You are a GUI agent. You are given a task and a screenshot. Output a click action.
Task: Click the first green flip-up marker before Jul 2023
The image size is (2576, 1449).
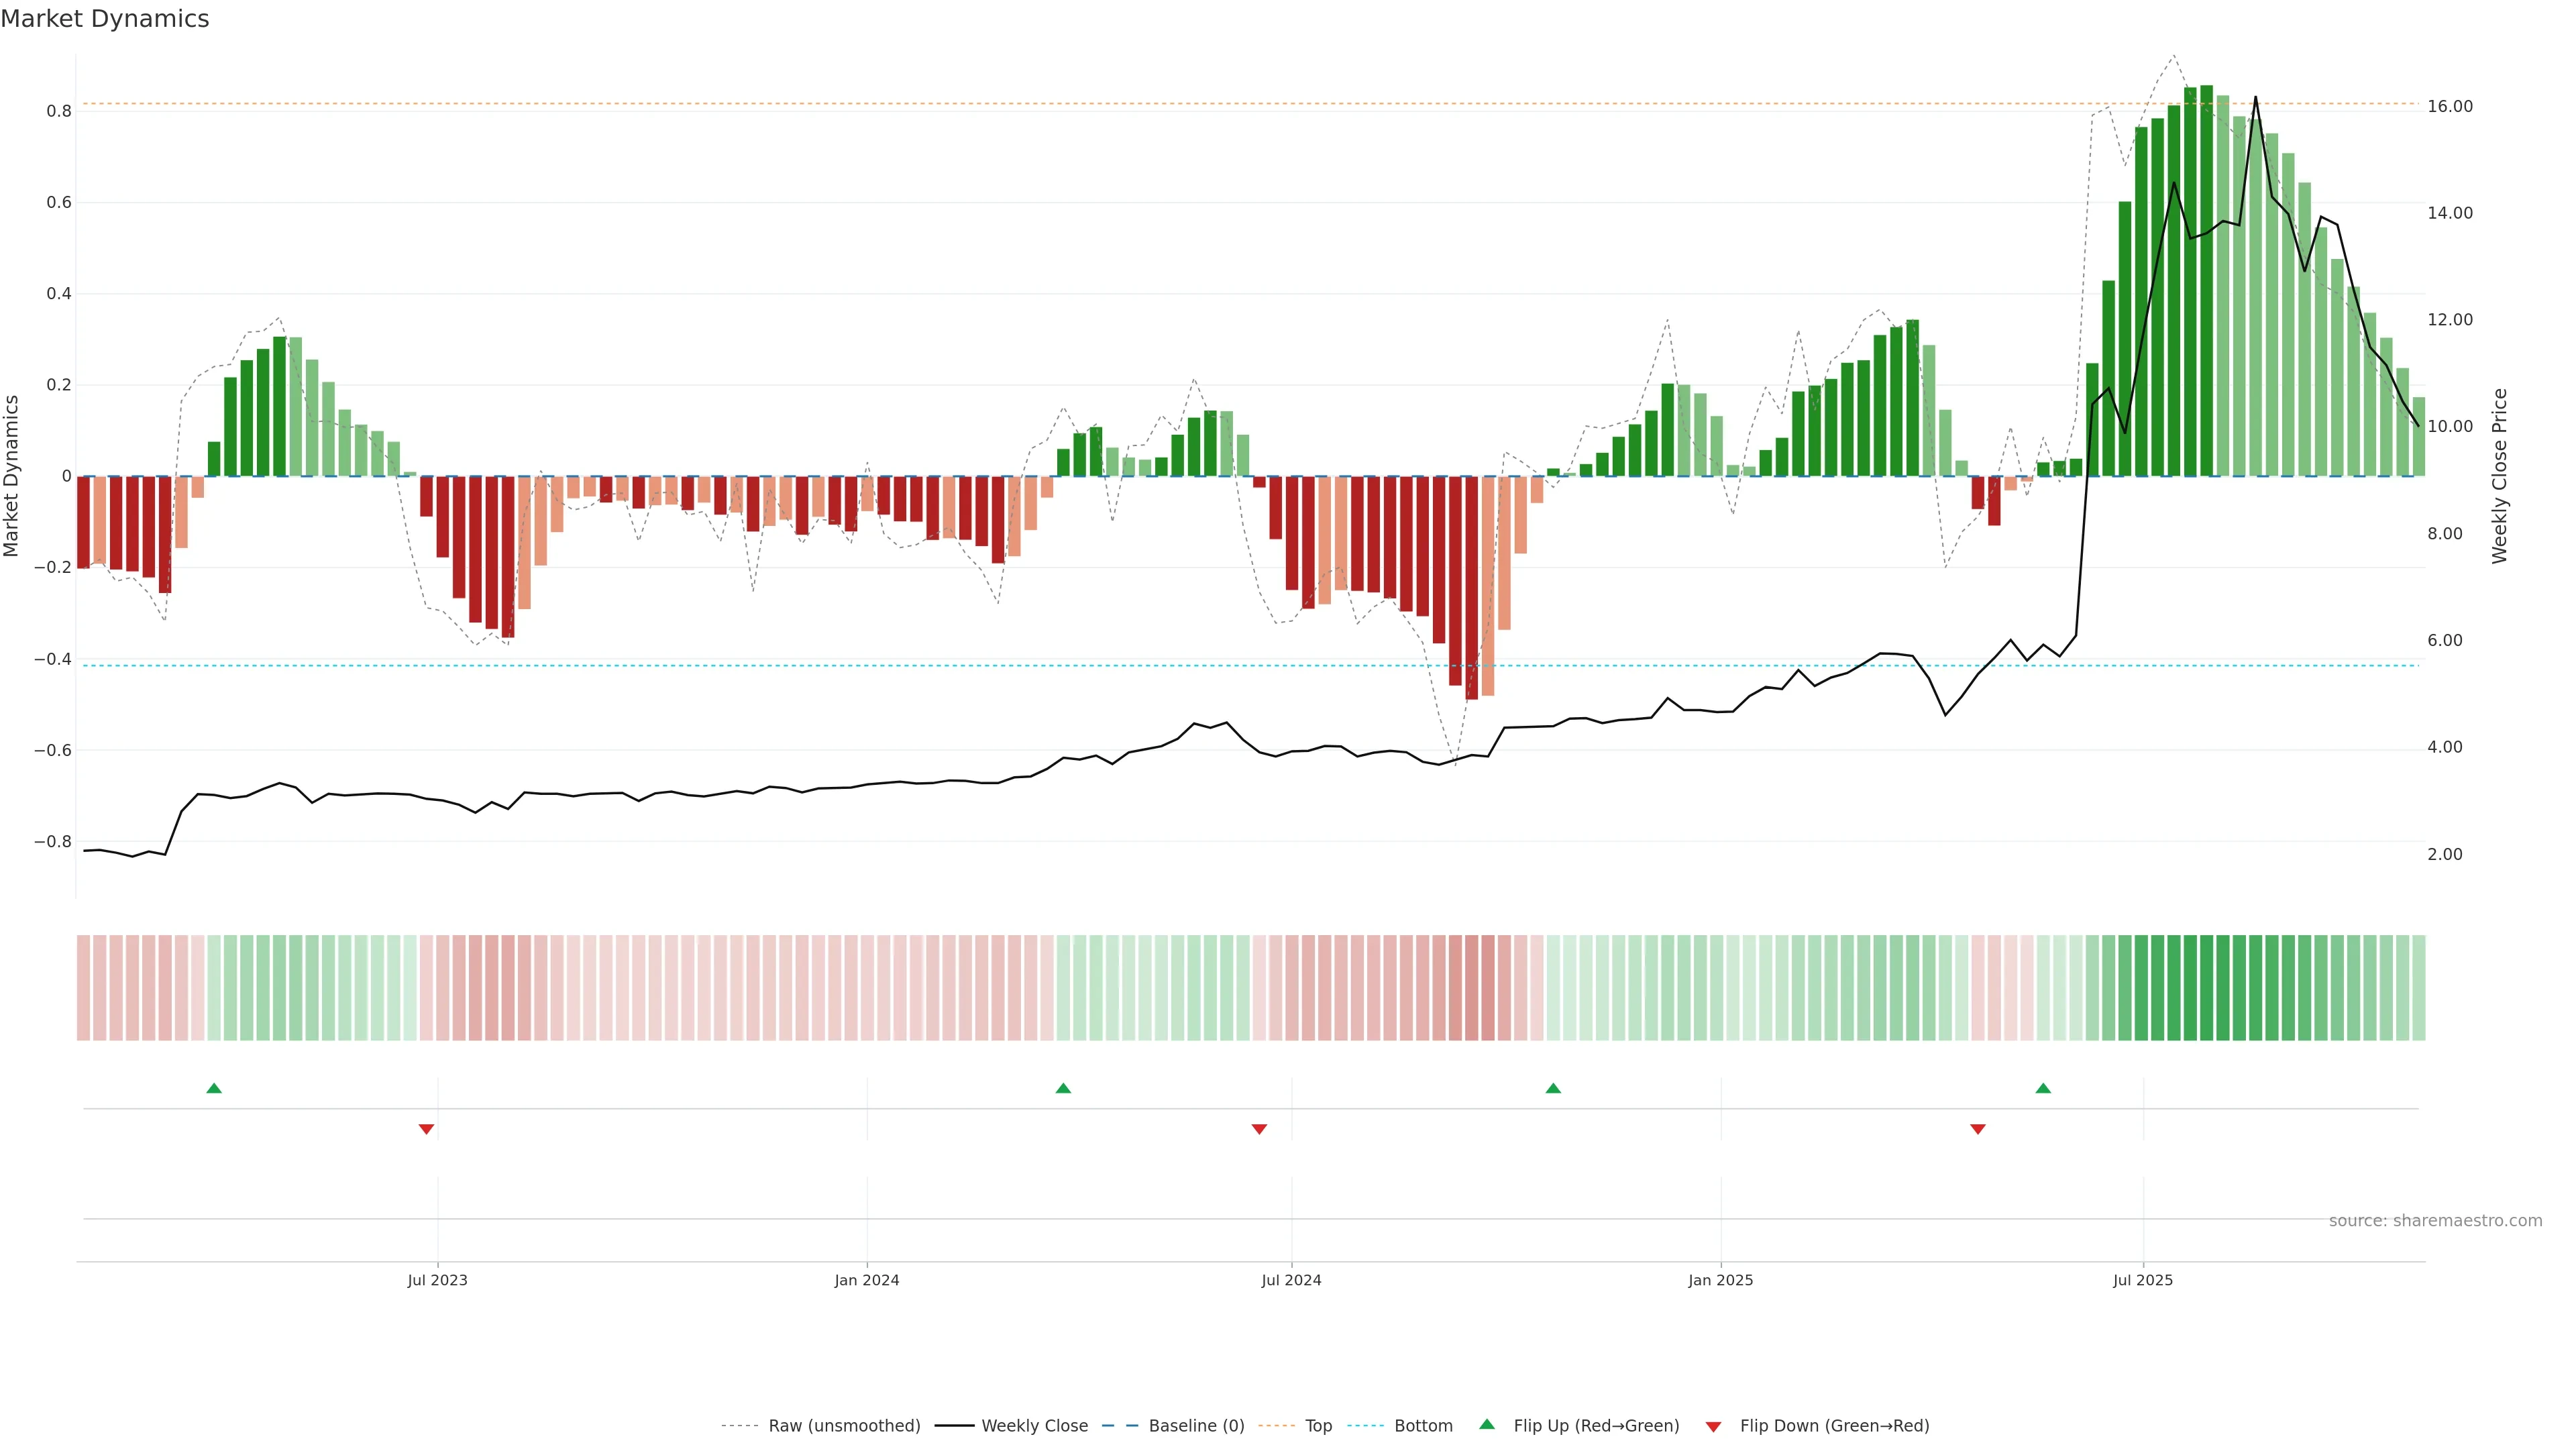(x=214, y=1088)
